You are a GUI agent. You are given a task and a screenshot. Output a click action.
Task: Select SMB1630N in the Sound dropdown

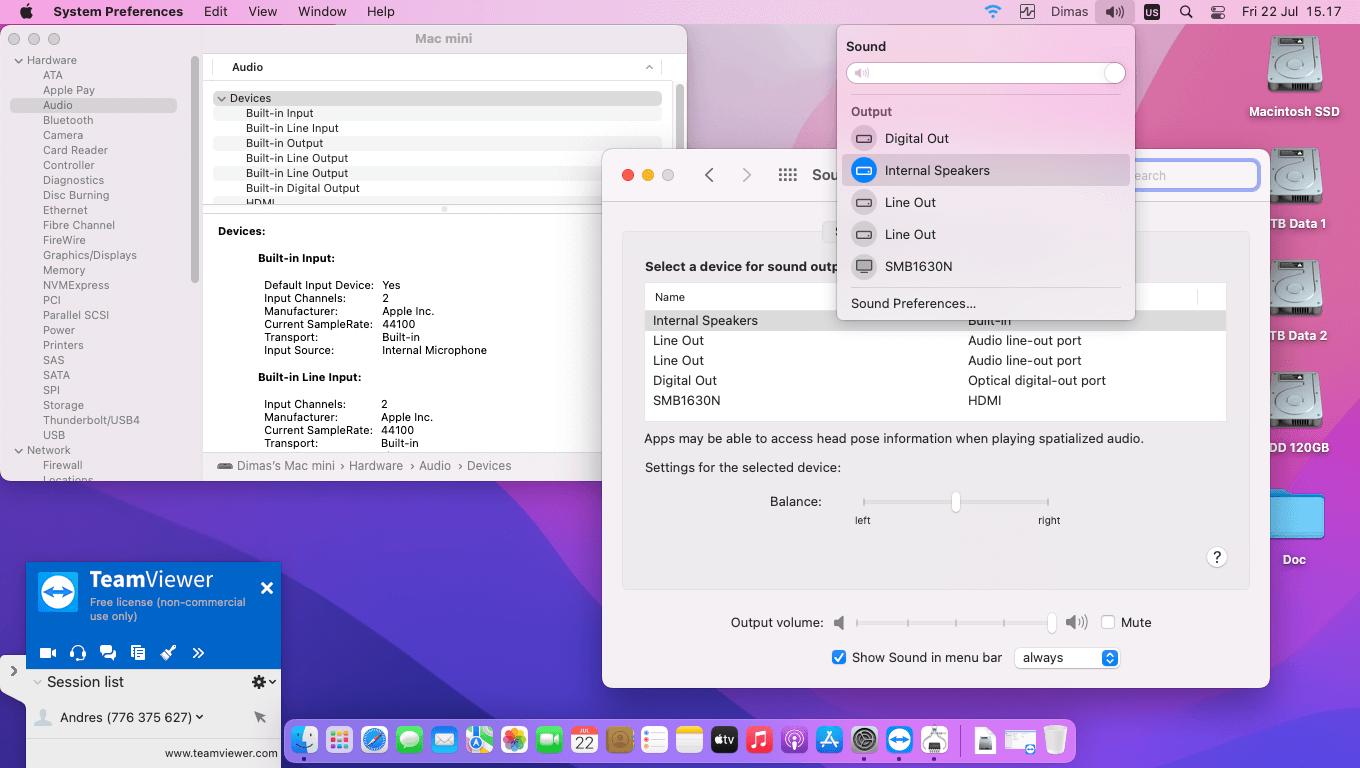coord(918,266)
